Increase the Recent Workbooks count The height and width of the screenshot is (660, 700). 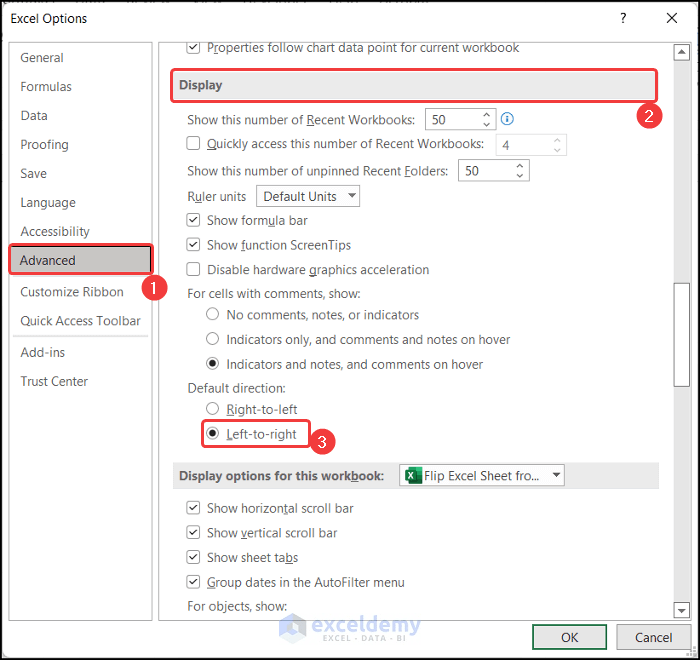coord(487,114)
